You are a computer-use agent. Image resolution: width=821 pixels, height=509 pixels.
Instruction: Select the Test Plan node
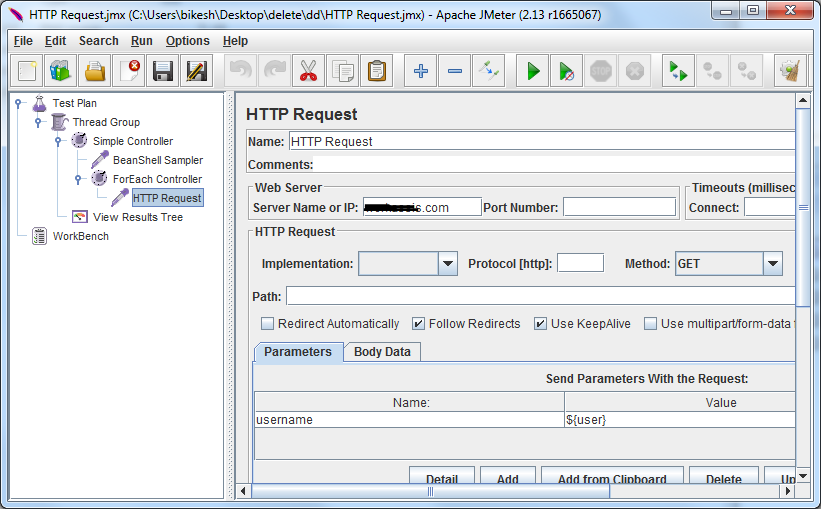(74, 103)
